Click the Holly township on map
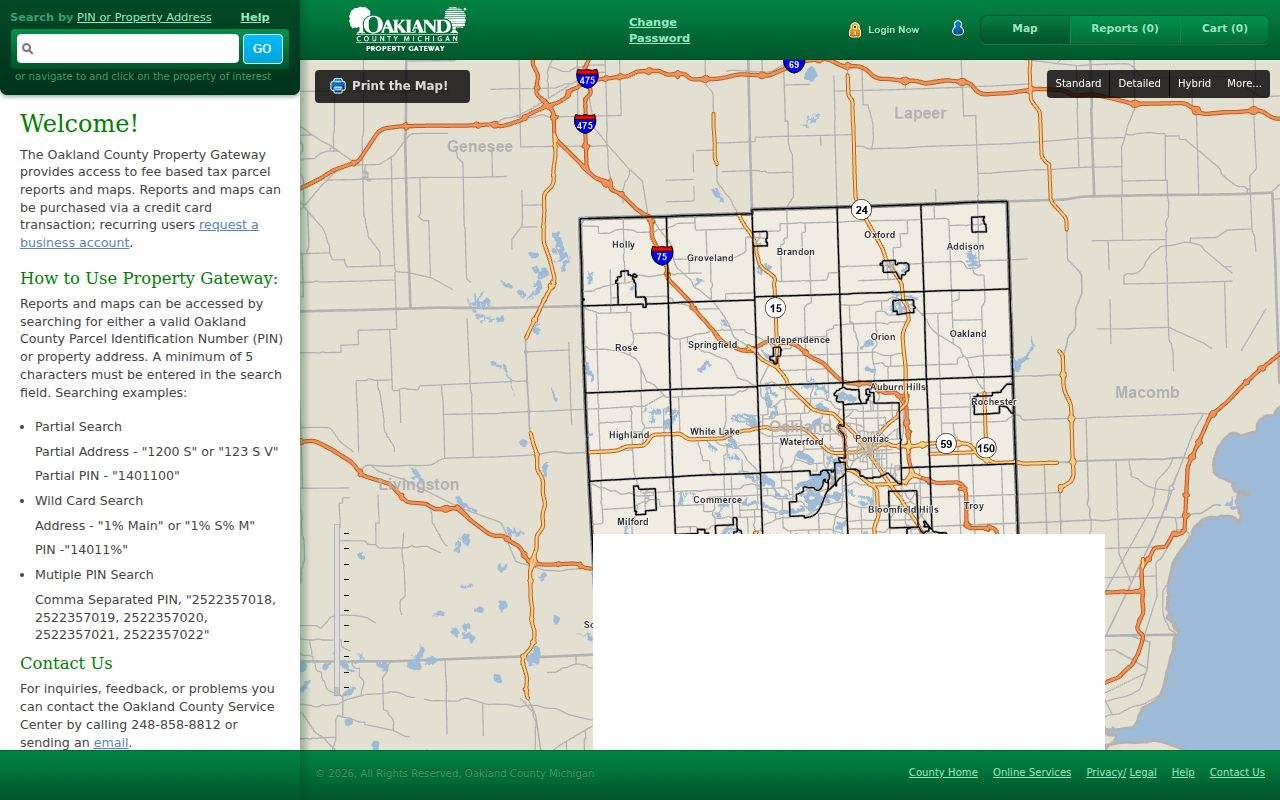The height and width of the screenshot is (800, 1280). [623, 245]
